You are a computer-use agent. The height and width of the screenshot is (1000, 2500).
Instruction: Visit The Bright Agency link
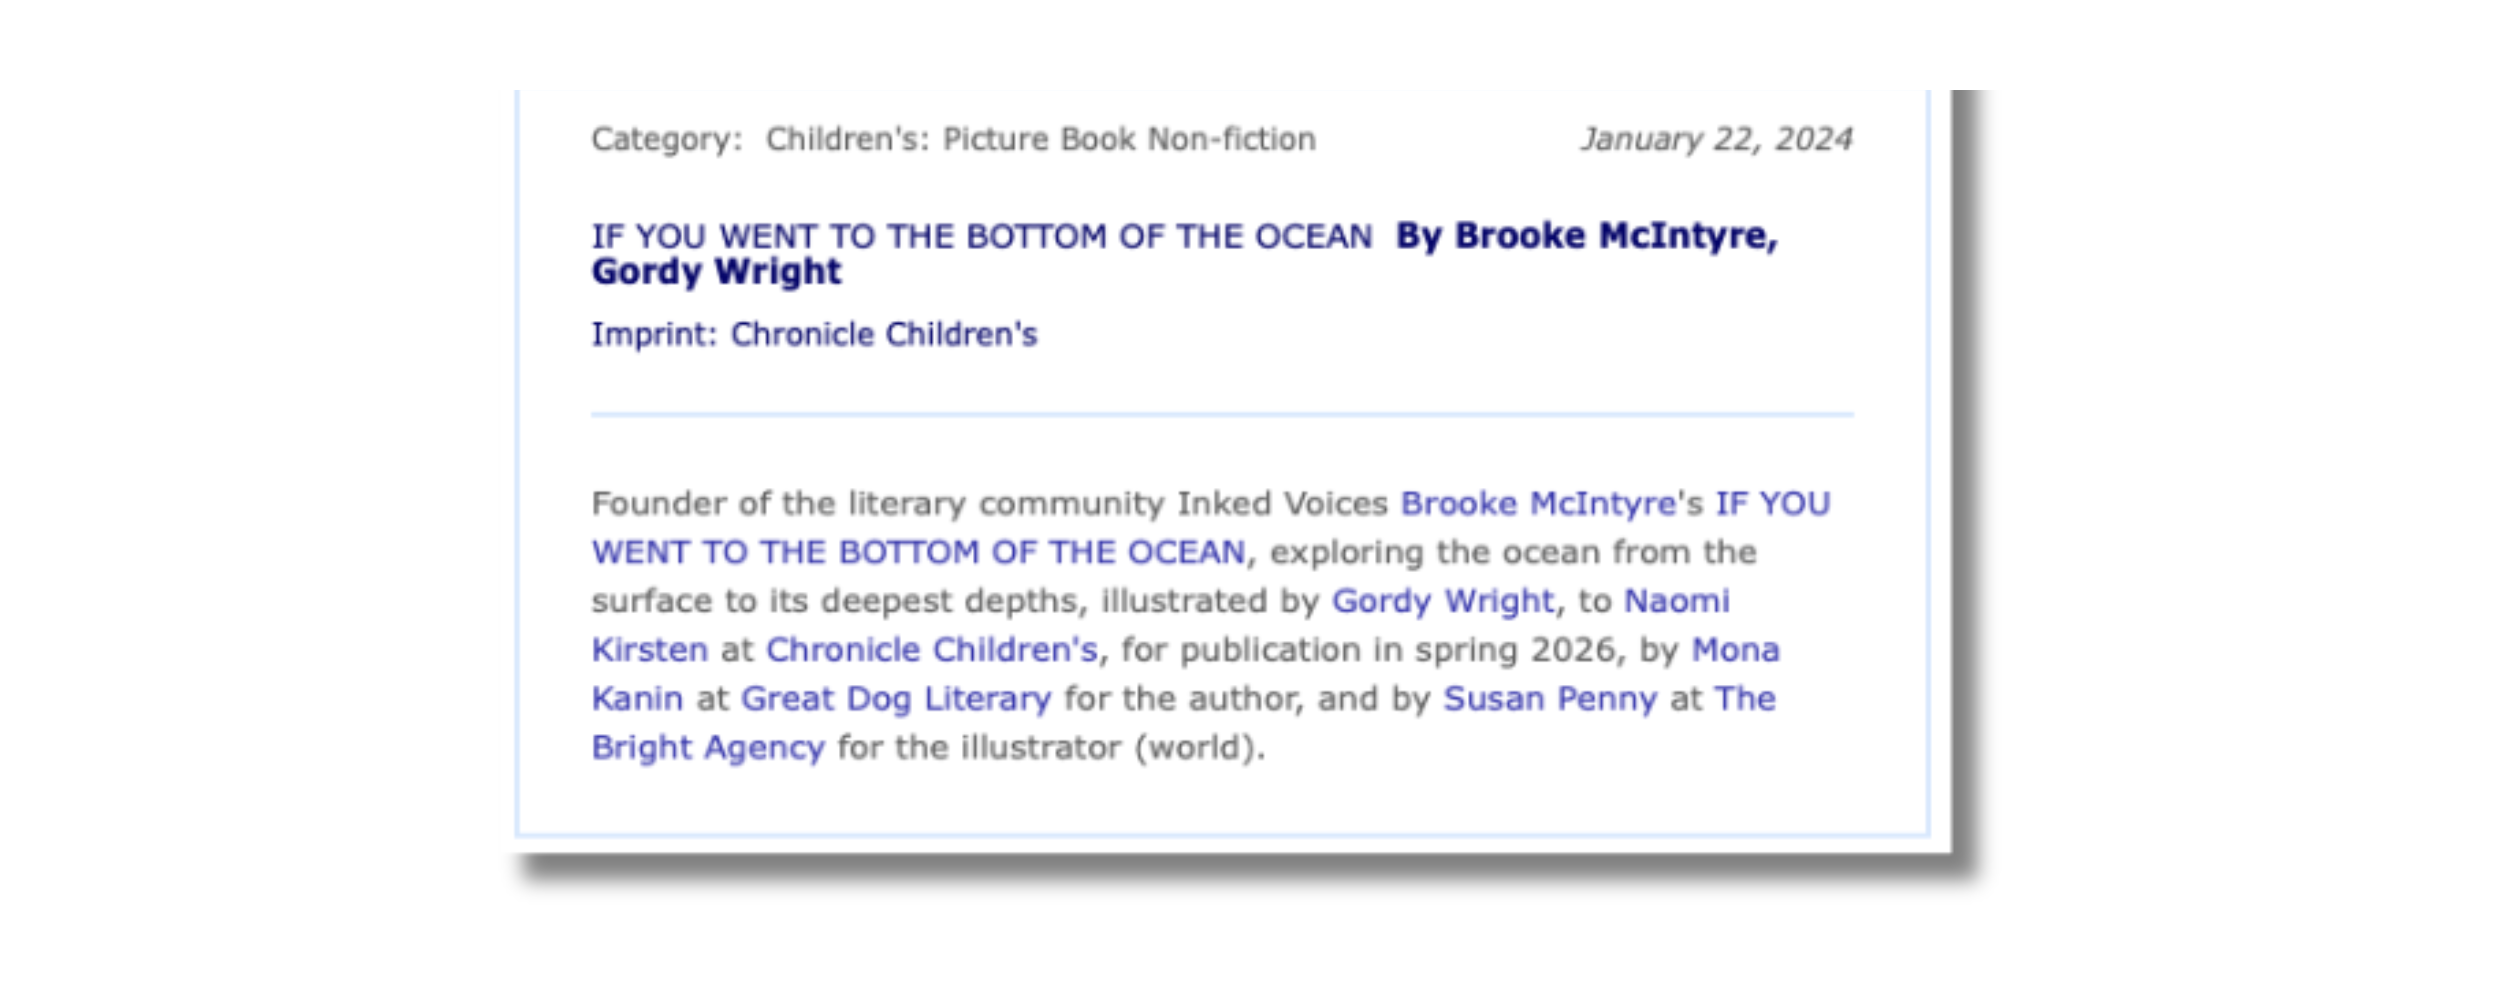coord(707,748)
